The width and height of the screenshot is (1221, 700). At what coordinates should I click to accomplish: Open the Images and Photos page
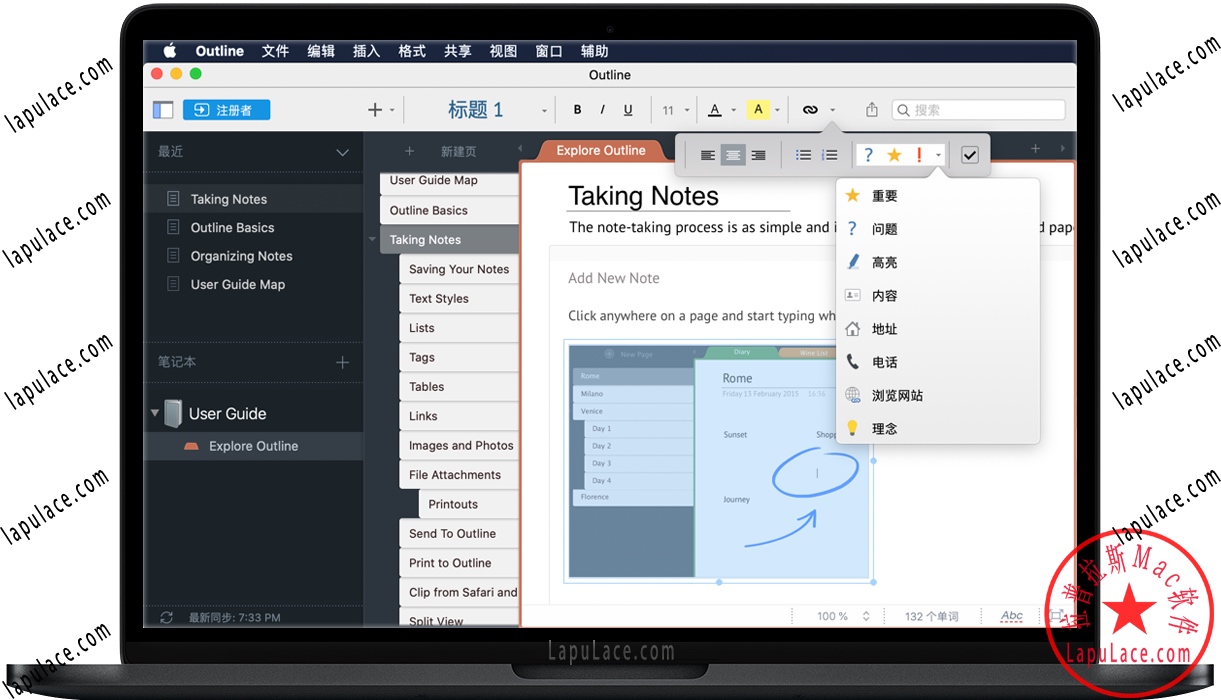[x=459, y=445]
